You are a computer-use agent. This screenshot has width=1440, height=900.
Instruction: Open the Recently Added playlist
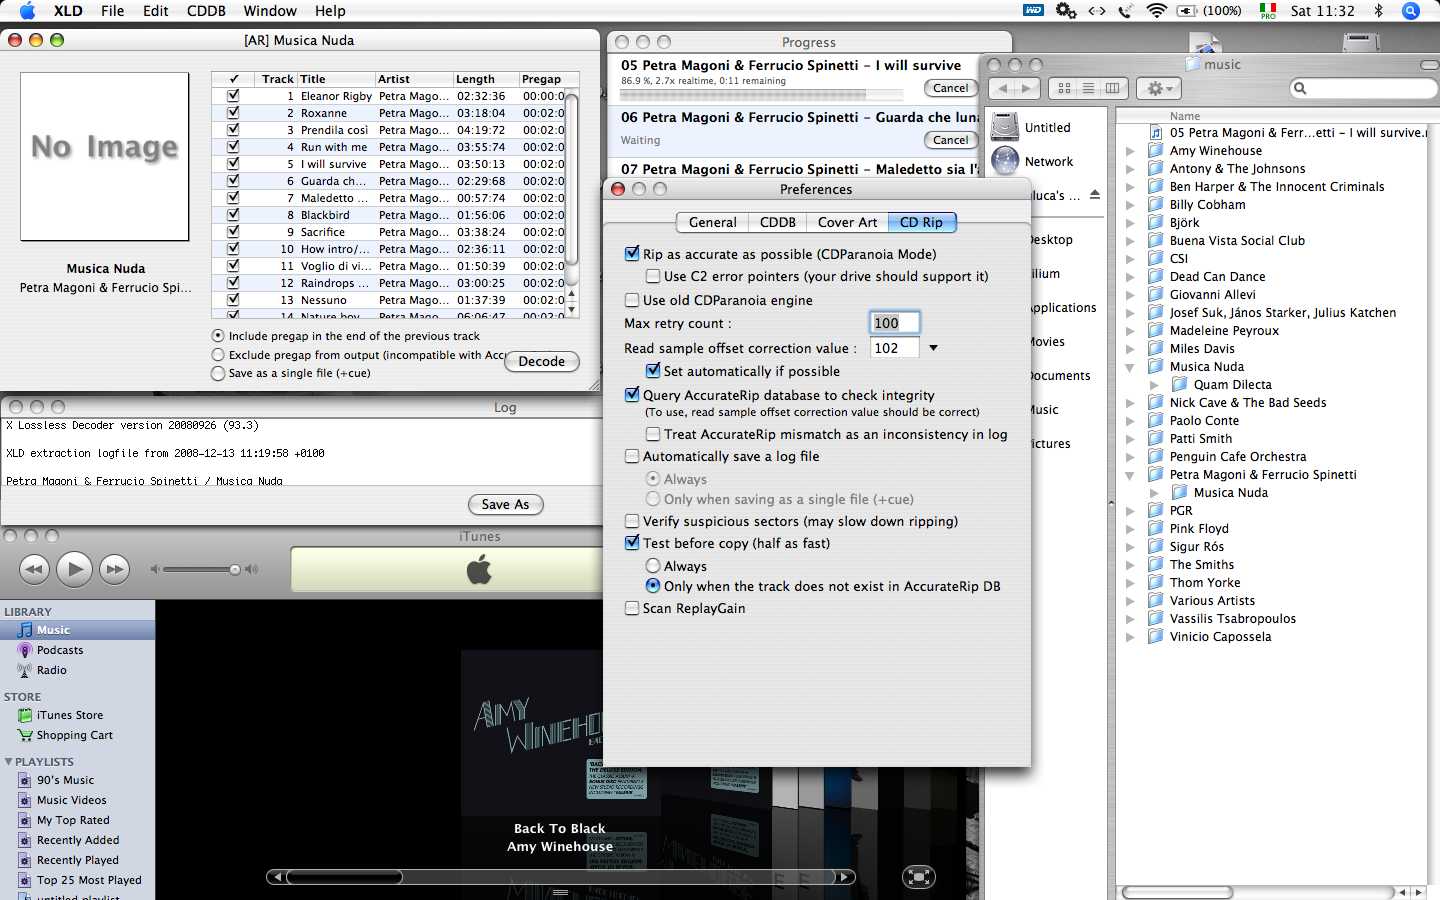click(78, 840)
